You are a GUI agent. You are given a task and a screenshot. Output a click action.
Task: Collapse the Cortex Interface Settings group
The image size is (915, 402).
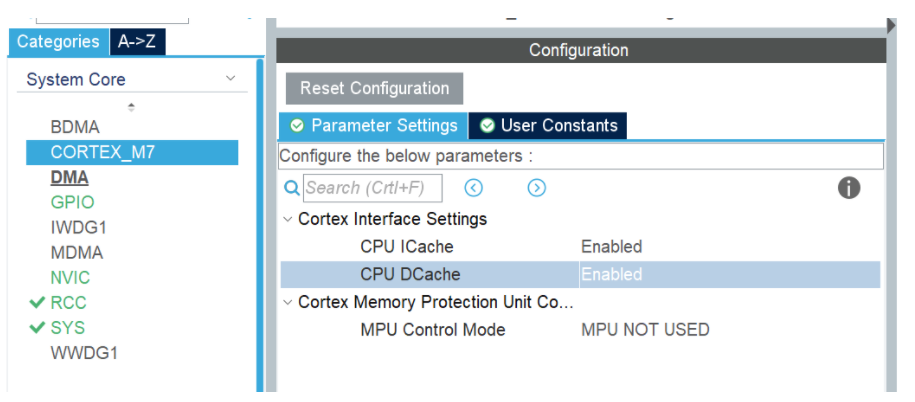pos(288,219)
